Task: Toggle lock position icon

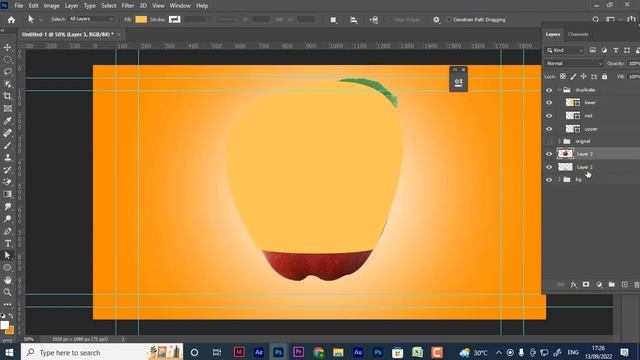Action: 584,76
